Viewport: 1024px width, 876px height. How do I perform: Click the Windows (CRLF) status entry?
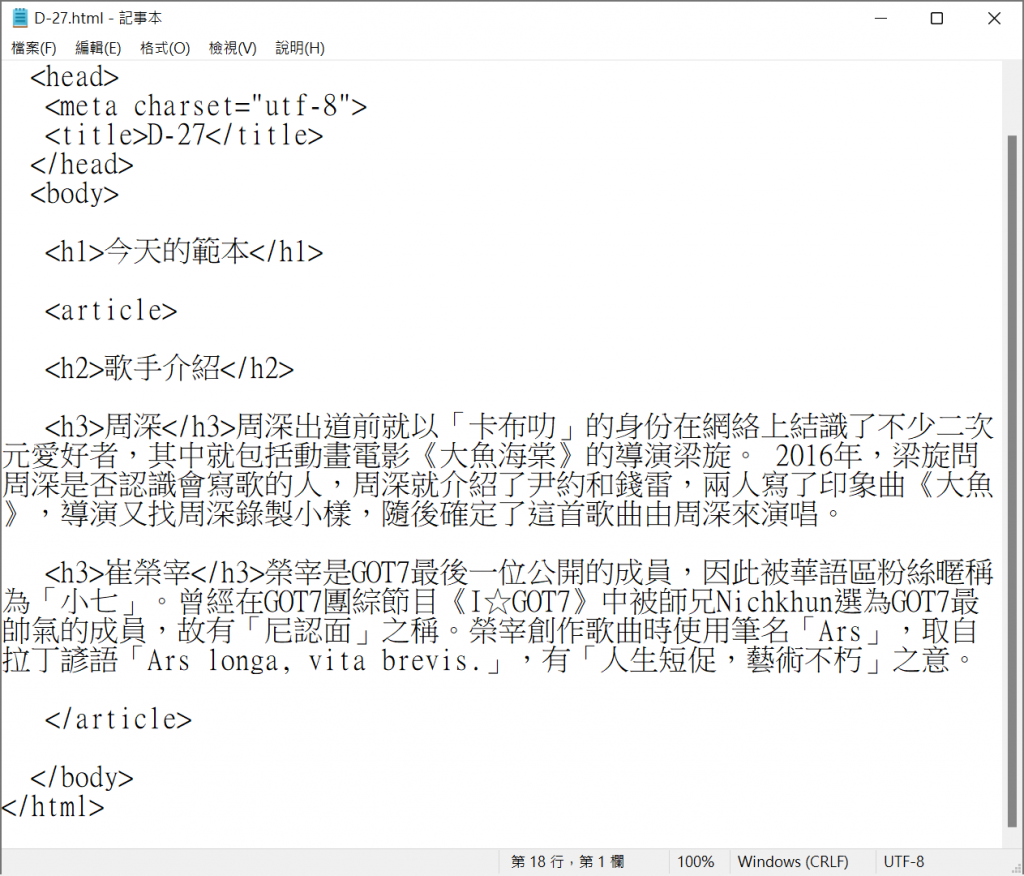[x=793, y=862]
